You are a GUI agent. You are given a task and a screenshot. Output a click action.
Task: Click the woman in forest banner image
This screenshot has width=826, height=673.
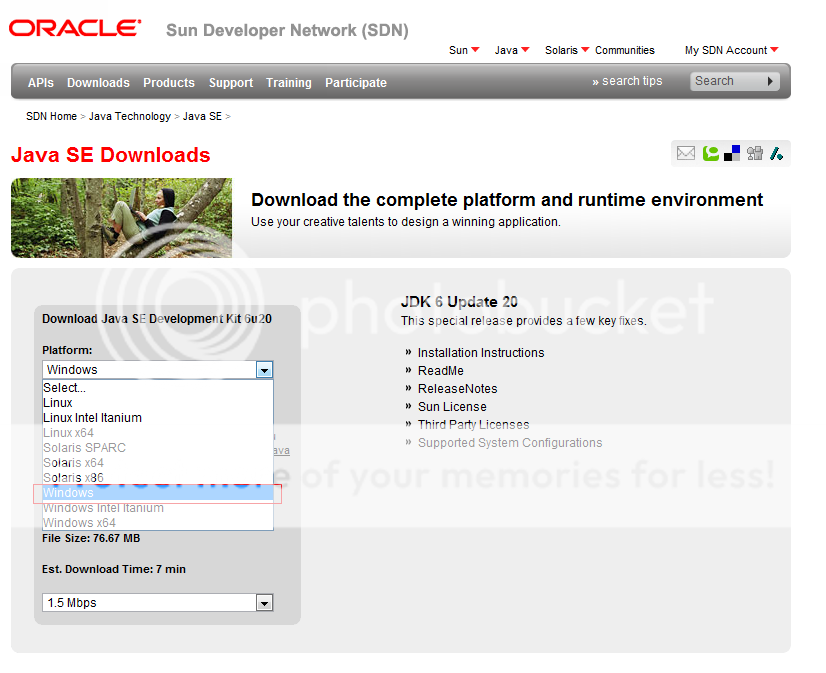(x=121, y=218)
